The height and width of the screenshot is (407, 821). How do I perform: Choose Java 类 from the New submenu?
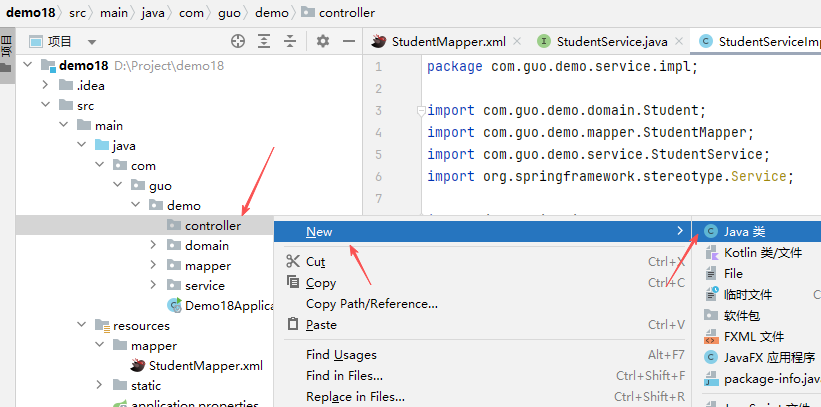tap(744, 231)
